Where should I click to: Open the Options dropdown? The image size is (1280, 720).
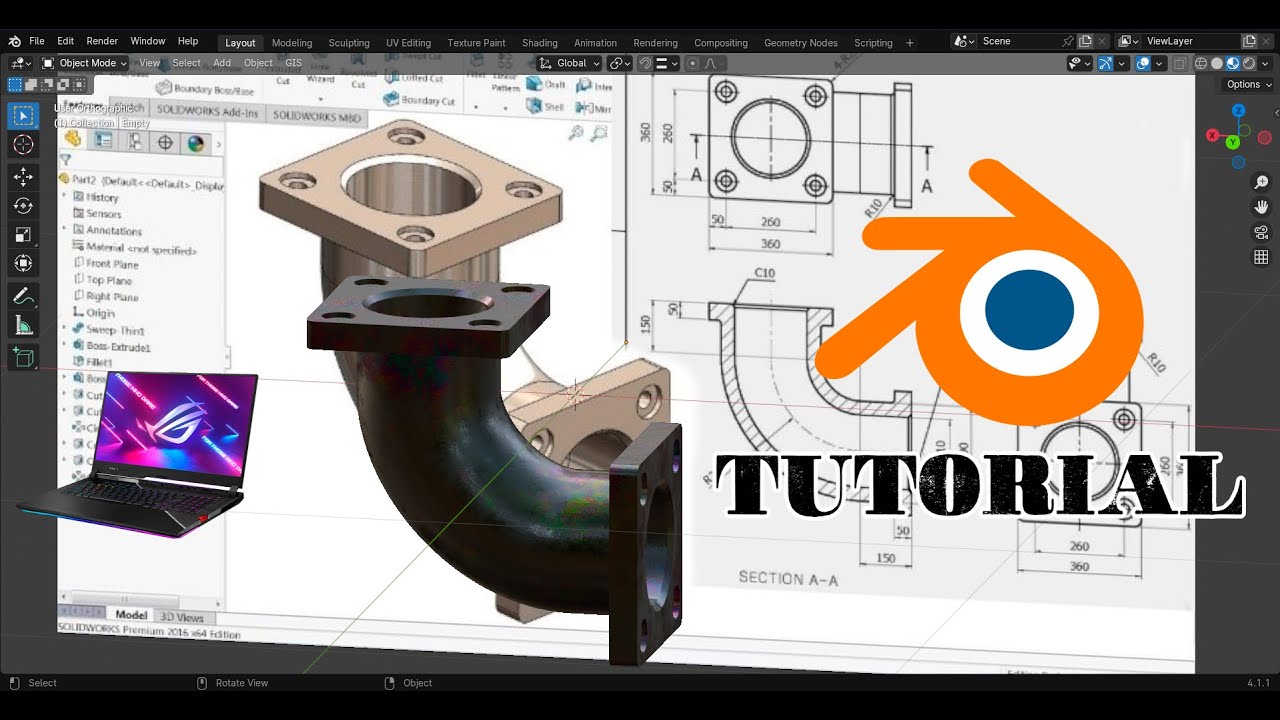[1249, 84]
